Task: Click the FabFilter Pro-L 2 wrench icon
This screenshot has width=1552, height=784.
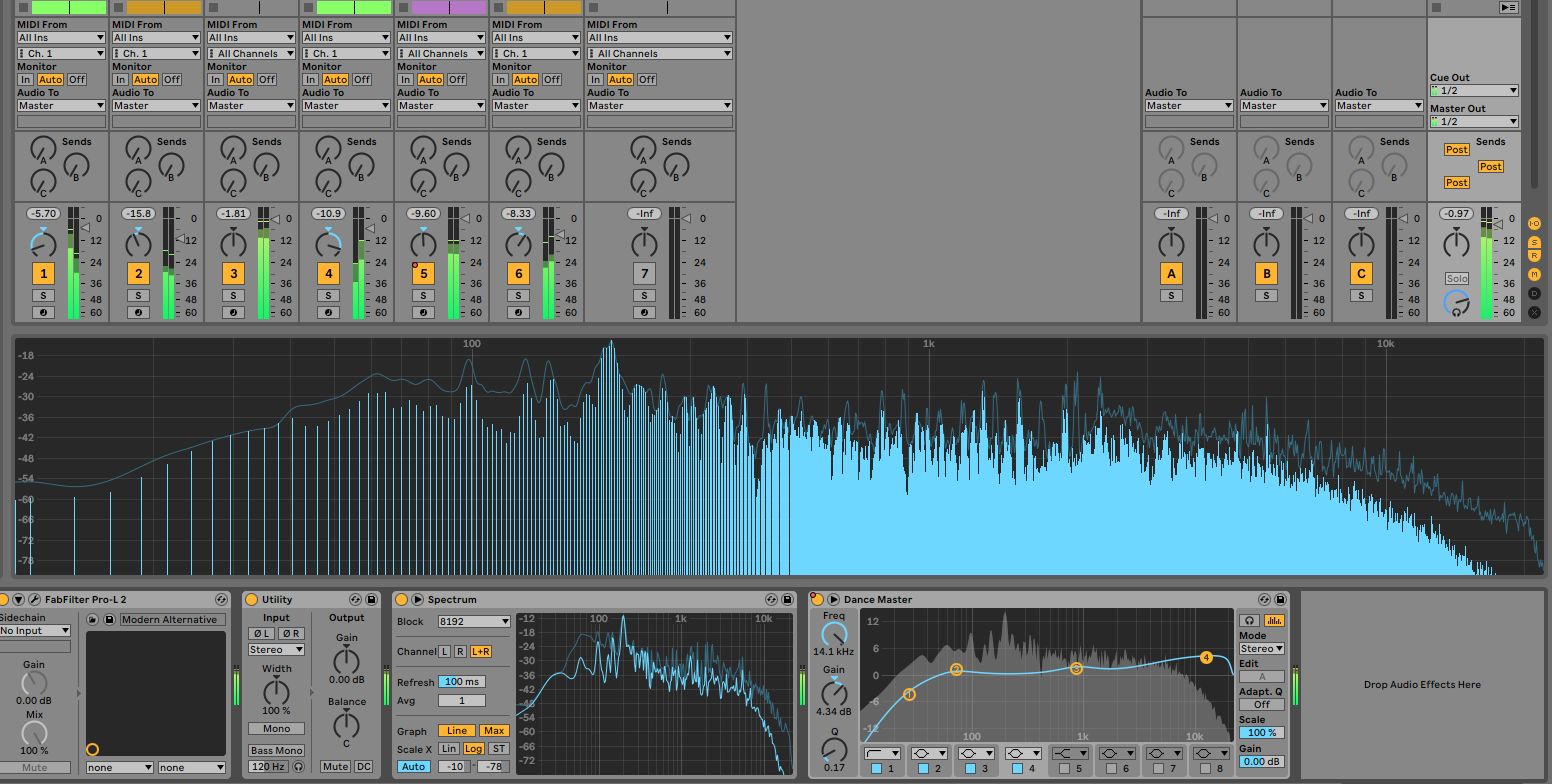Action: [x=34, y=600]
